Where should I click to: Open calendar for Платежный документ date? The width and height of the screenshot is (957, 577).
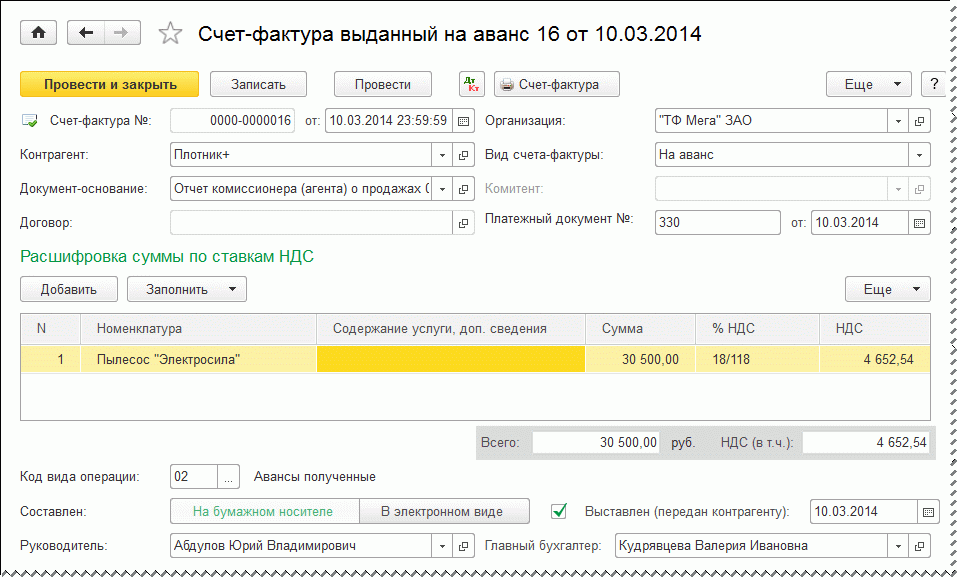click(x=919, y=222)
